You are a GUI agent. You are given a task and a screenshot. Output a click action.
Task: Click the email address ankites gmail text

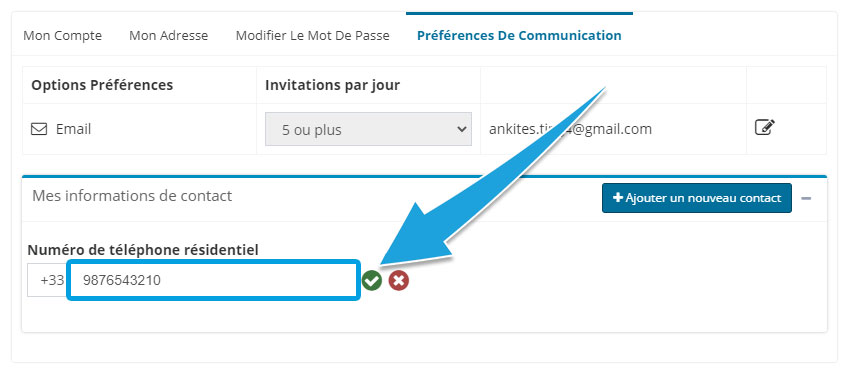pyautogui.click(x=570, y=129)
